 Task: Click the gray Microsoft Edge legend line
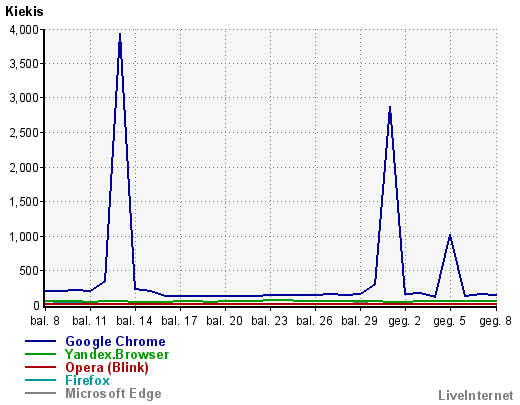pyautogui.click(x=40, y=393)
